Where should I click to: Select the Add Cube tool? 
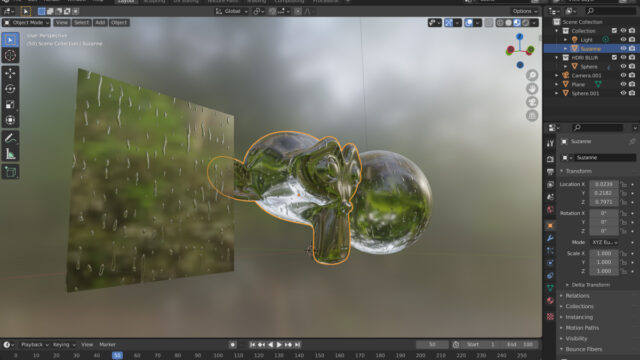(x=10, y=172)
